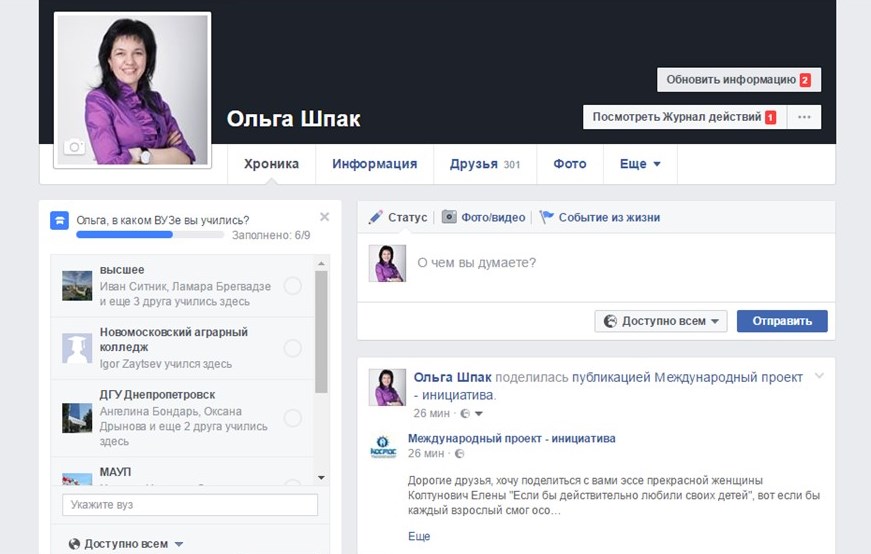Viewport: 871px width, 554px height.
Task: Click the КОСМОС page logo in the shared post
Action: 383,447
